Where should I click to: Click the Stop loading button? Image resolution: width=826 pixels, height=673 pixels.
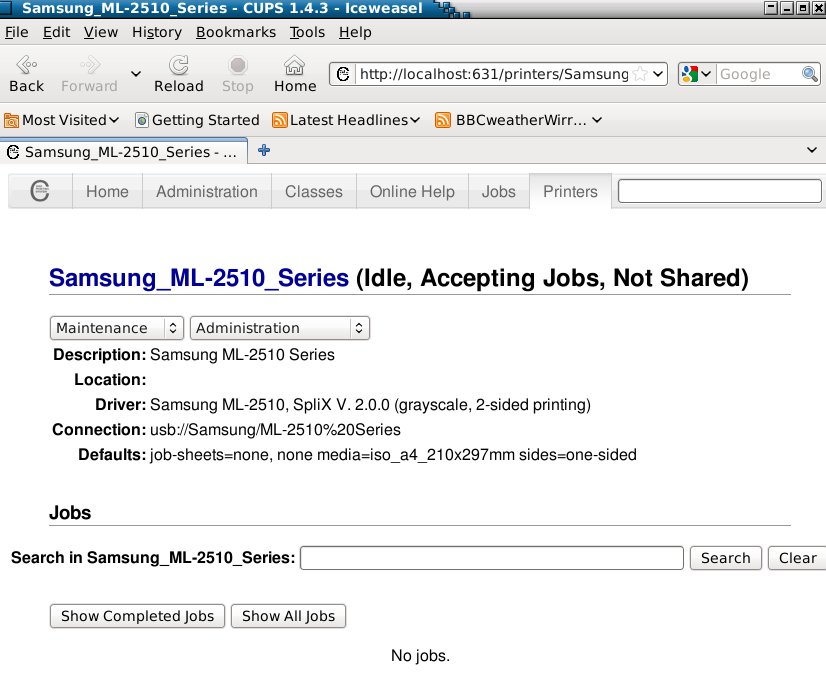(x=238, y=74)
